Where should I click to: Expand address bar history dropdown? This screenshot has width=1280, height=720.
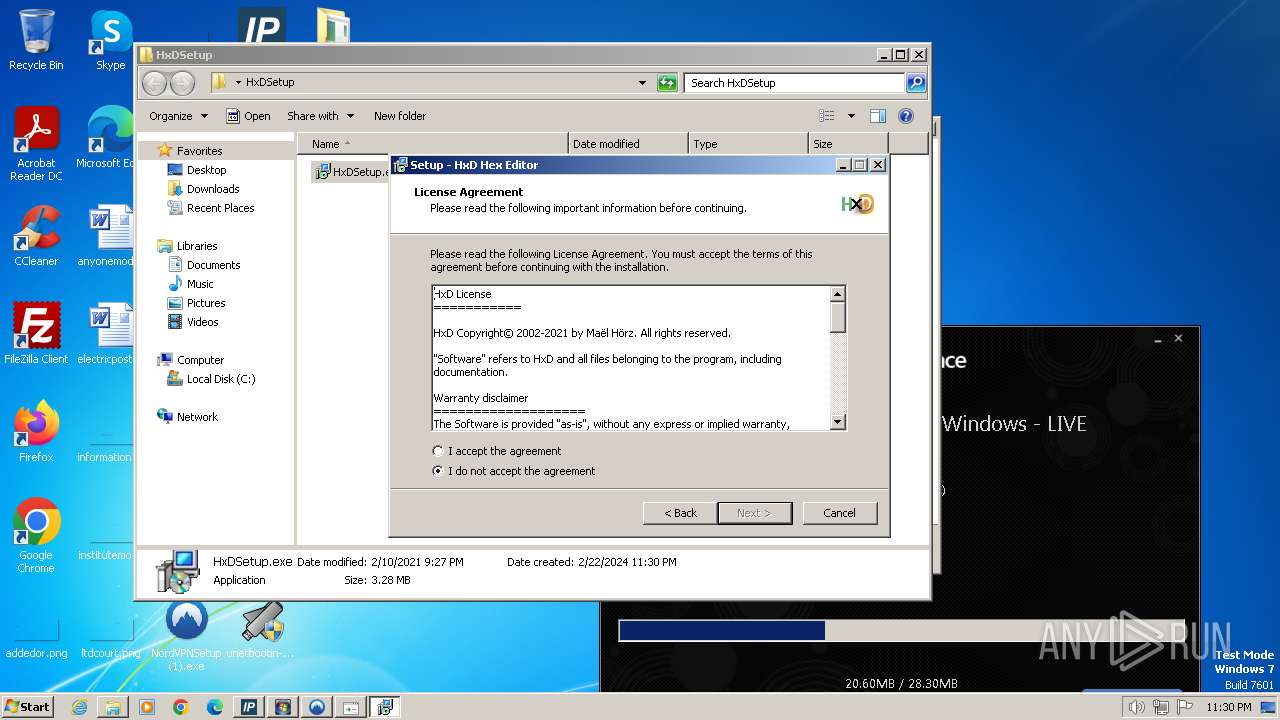[642, 83]
